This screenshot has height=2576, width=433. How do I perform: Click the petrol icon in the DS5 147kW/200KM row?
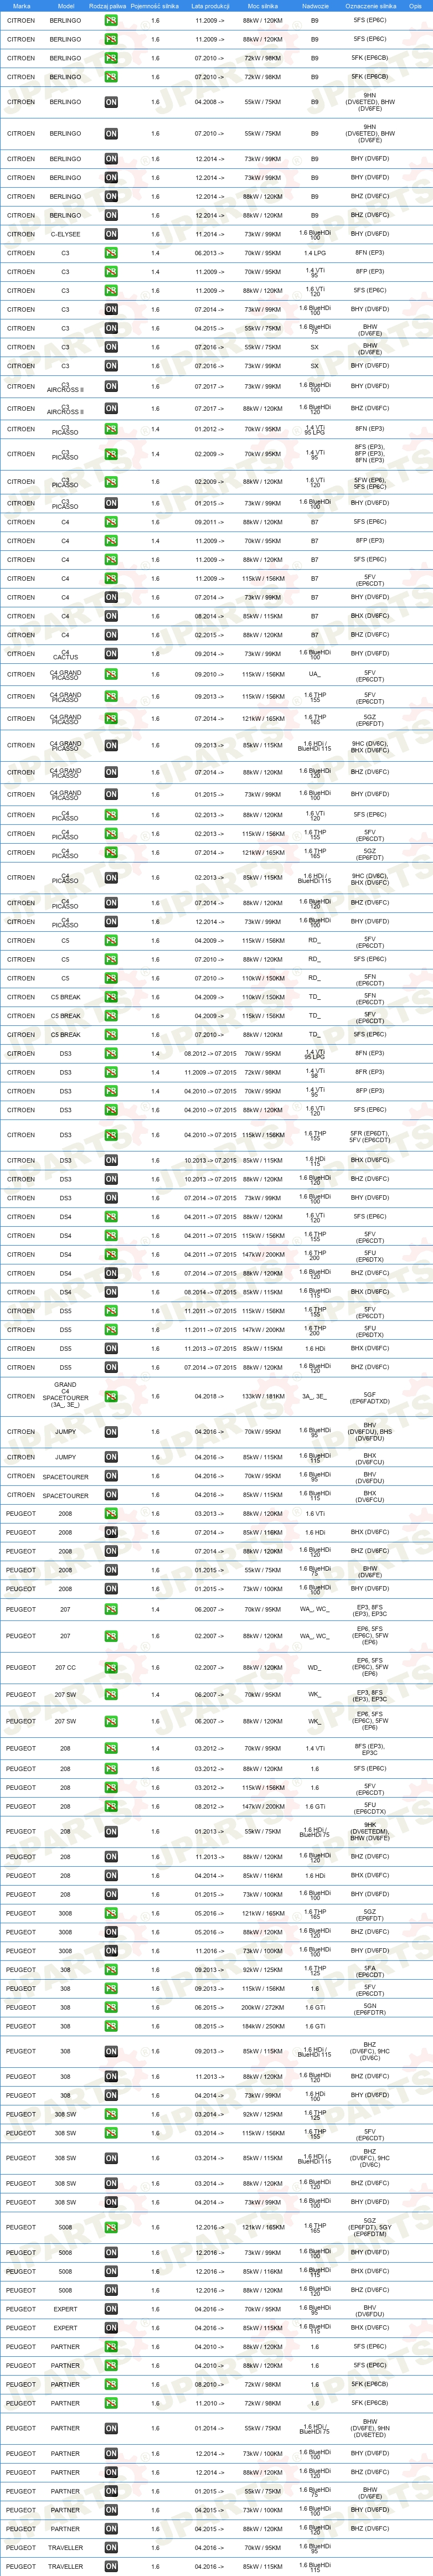111,1330
